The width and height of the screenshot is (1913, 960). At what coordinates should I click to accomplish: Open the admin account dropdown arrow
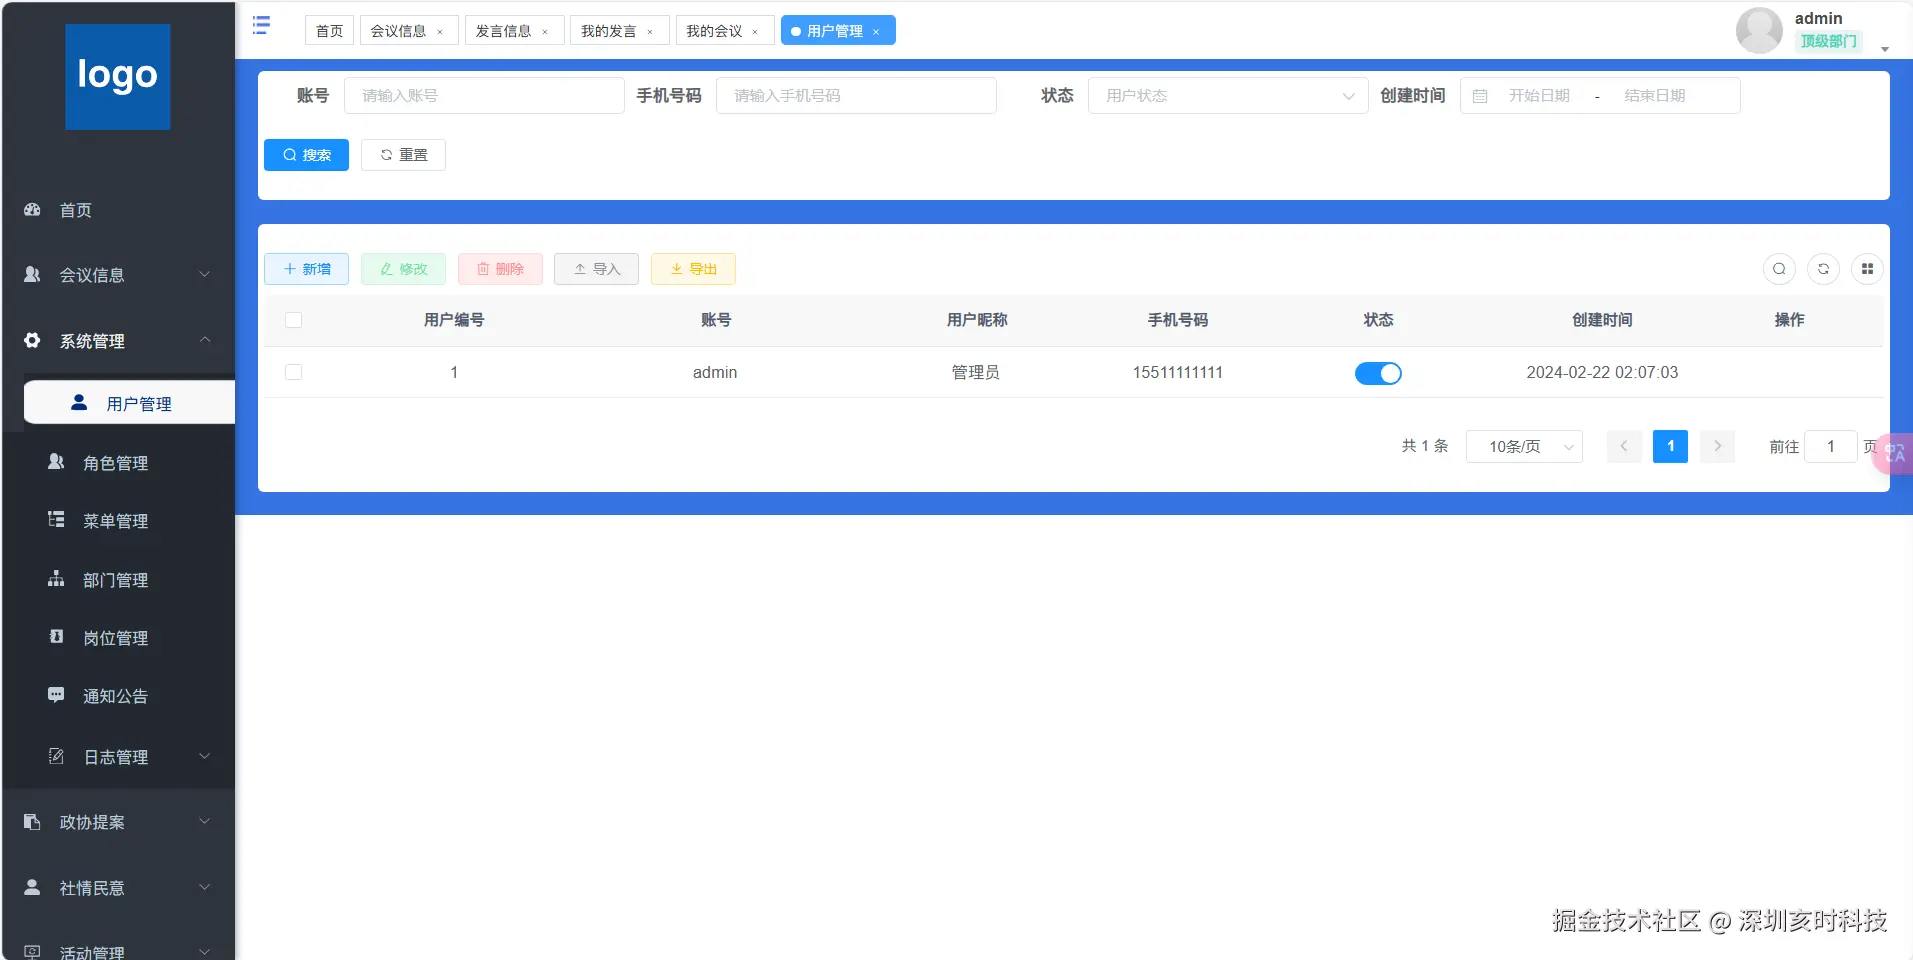click(x=1885, y=49)
